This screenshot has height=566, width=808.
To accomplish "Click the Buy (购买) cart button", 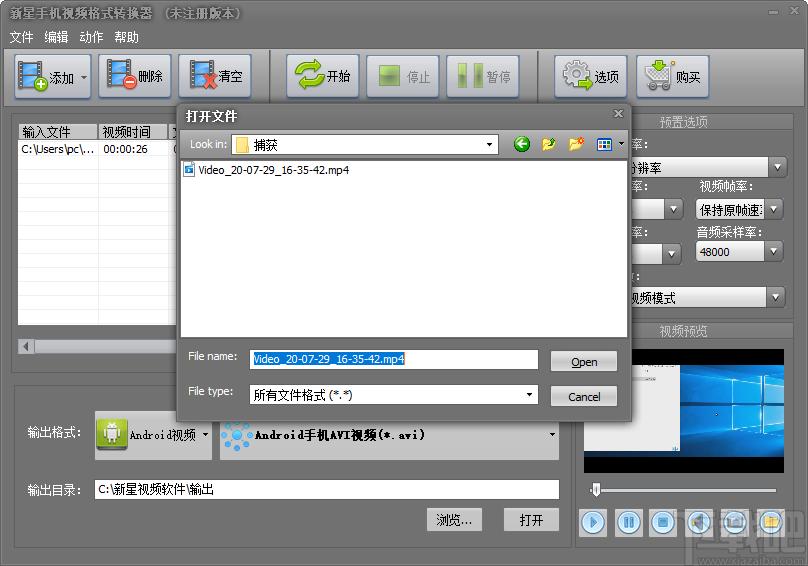I will (x=672, y=76).
